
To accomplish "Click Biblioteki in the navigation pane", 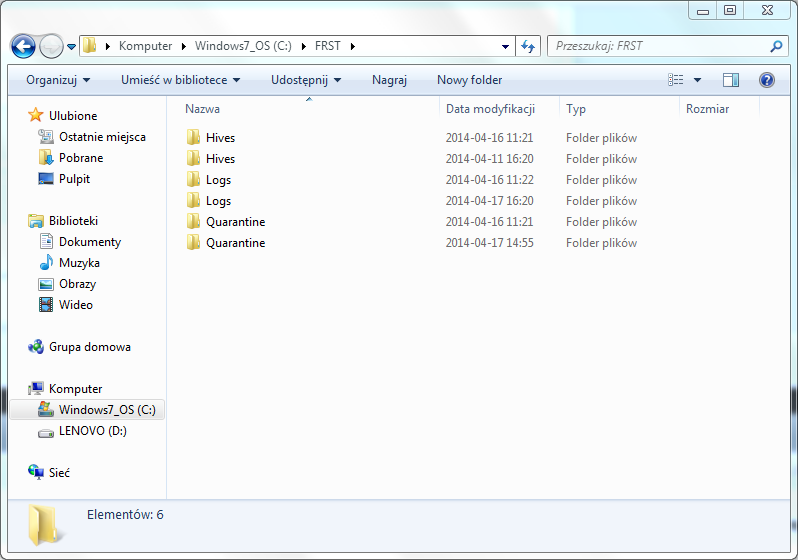I will pyautogui.click(x=73, y=220).
